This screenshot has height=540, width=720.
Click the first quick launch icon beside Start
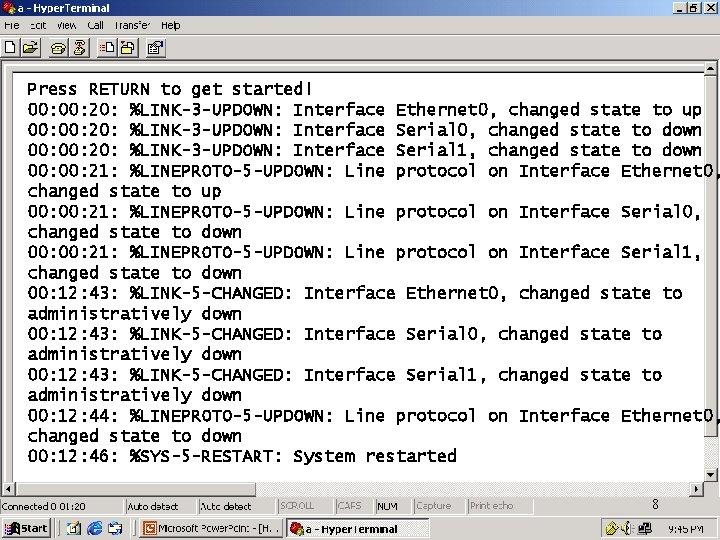coord(73,529)
